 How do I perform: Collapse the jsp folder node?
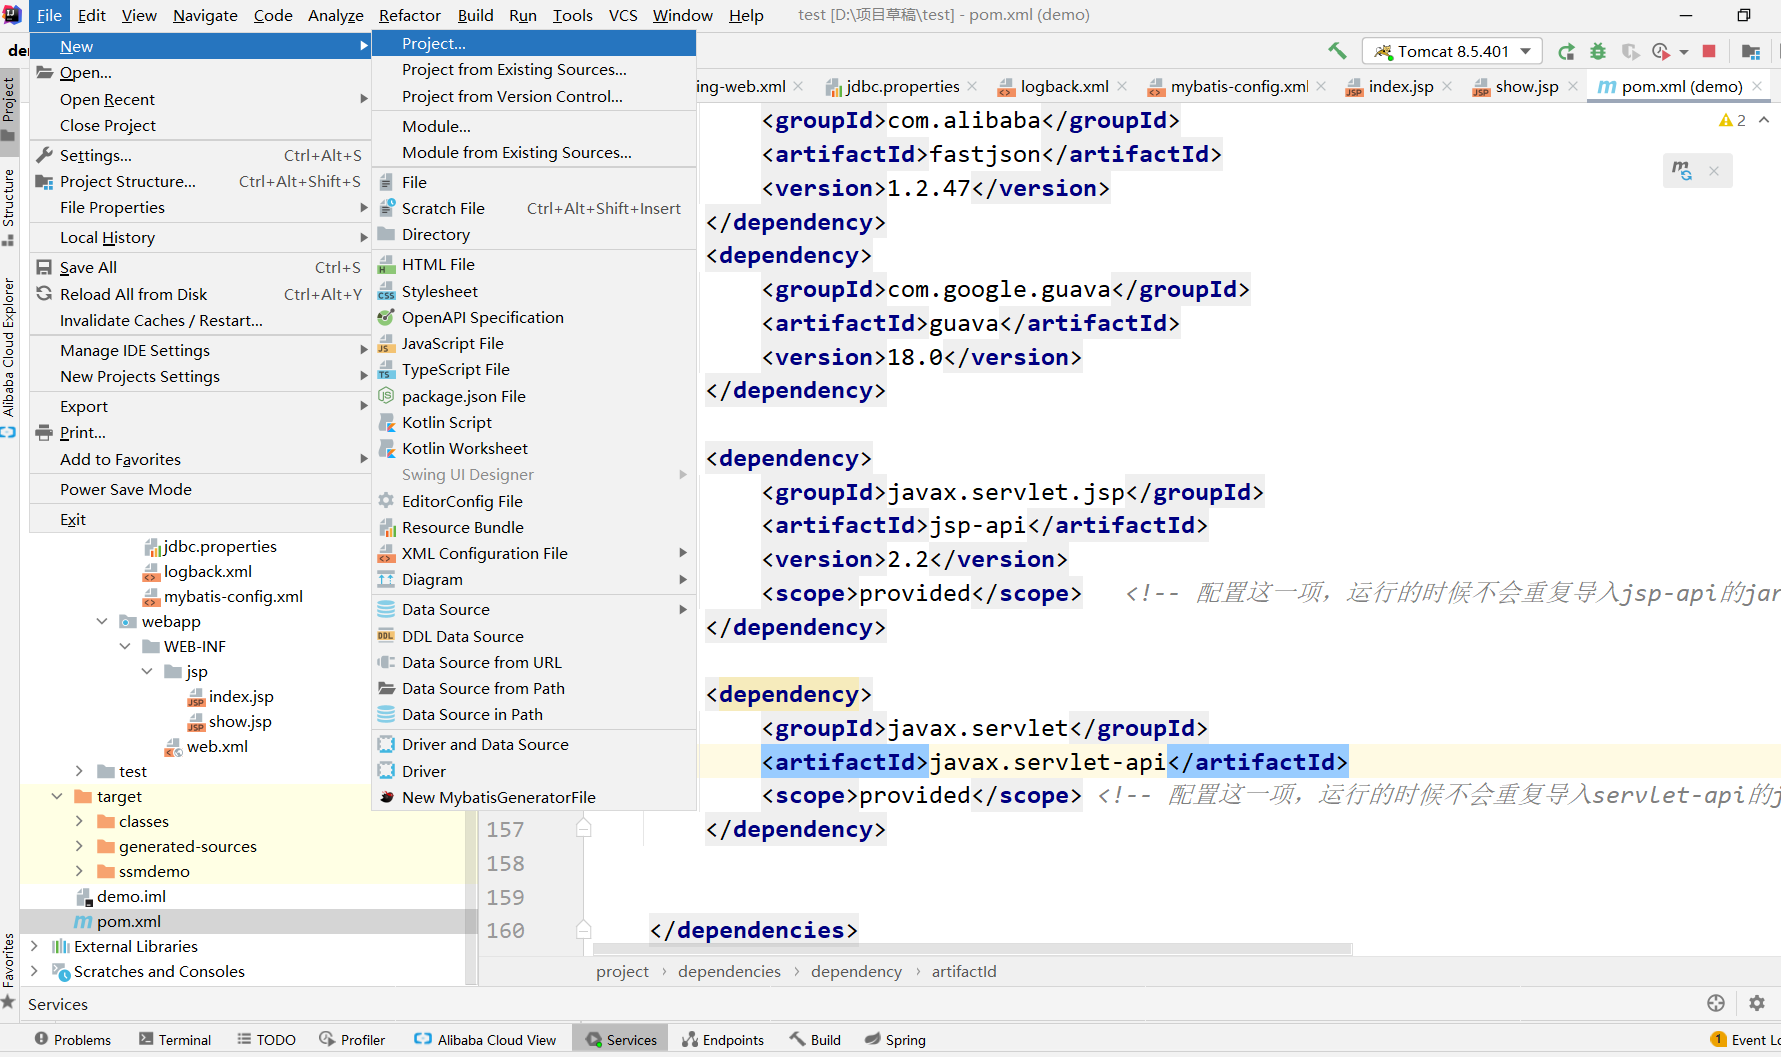pos(147,671)
